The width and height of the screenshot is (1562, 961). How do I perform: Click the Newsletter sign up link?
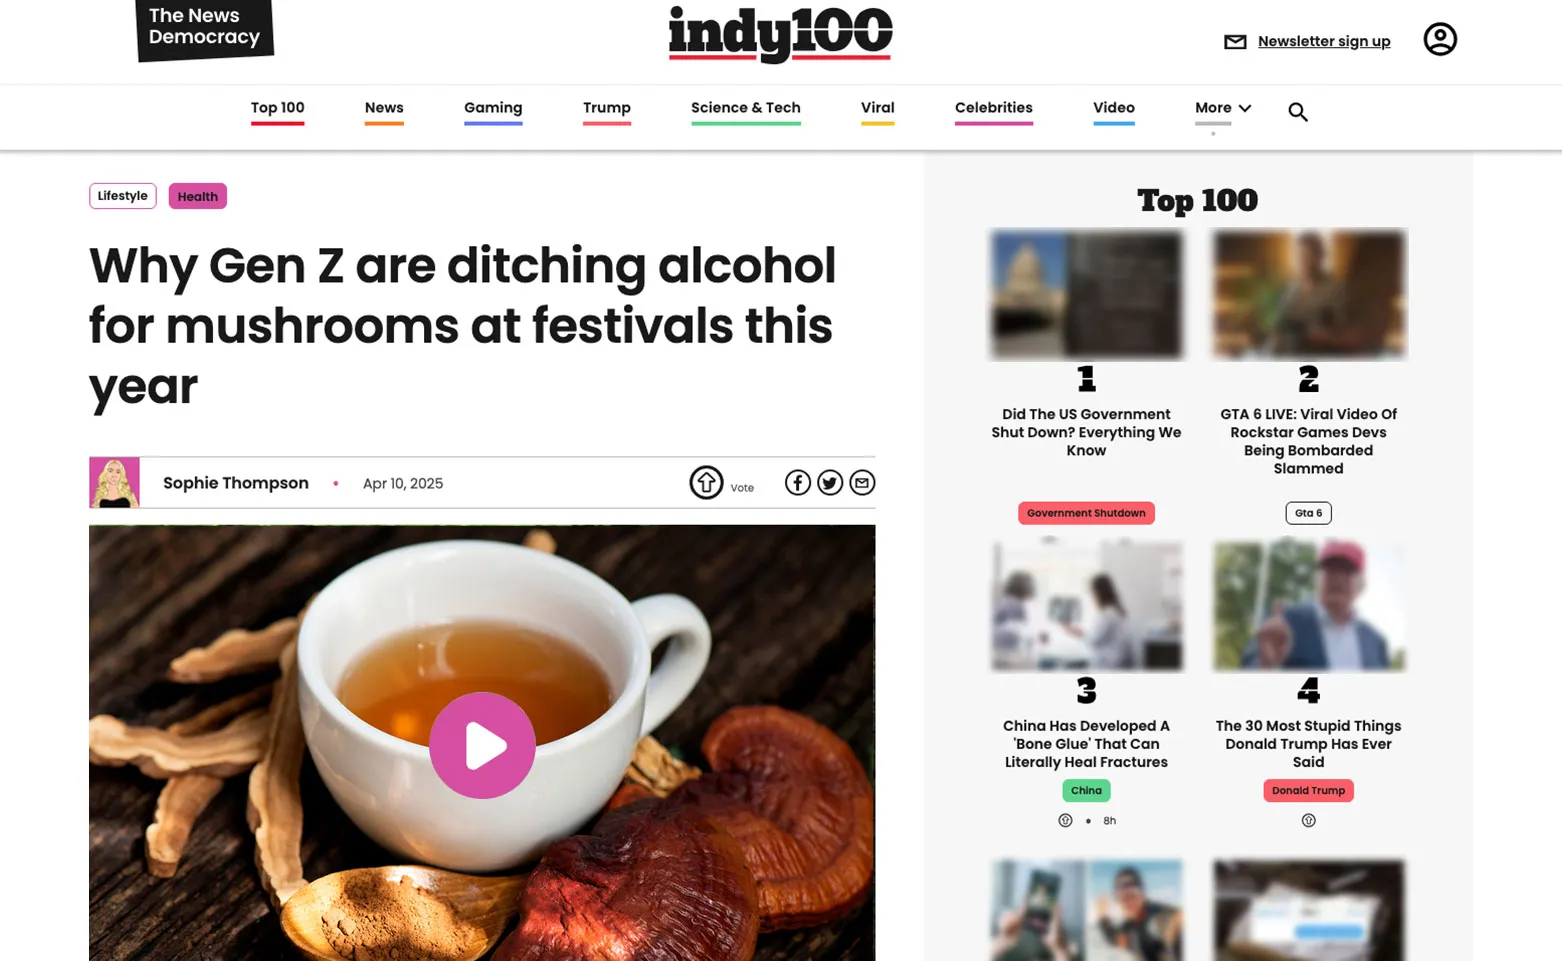point(1324,42)
